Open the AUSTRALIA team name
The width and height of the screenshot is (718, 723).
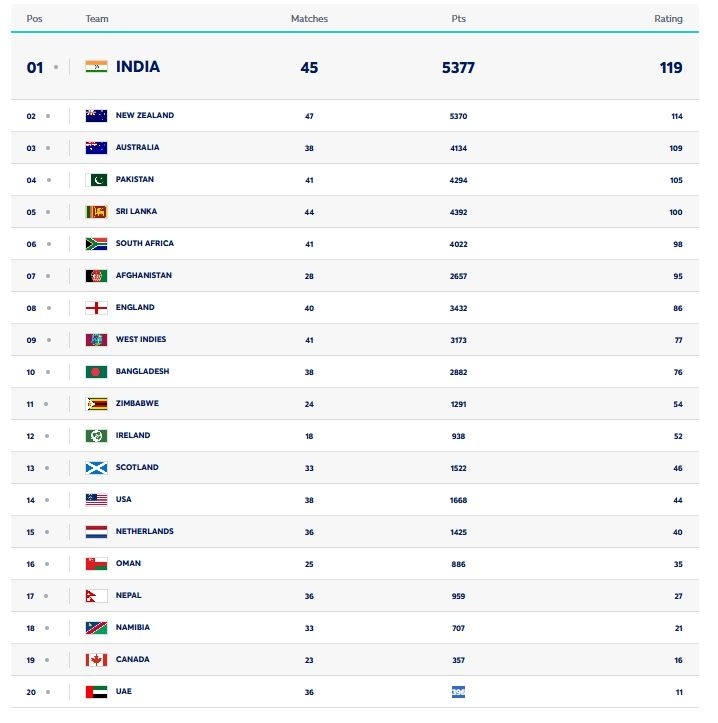[137, 147]
